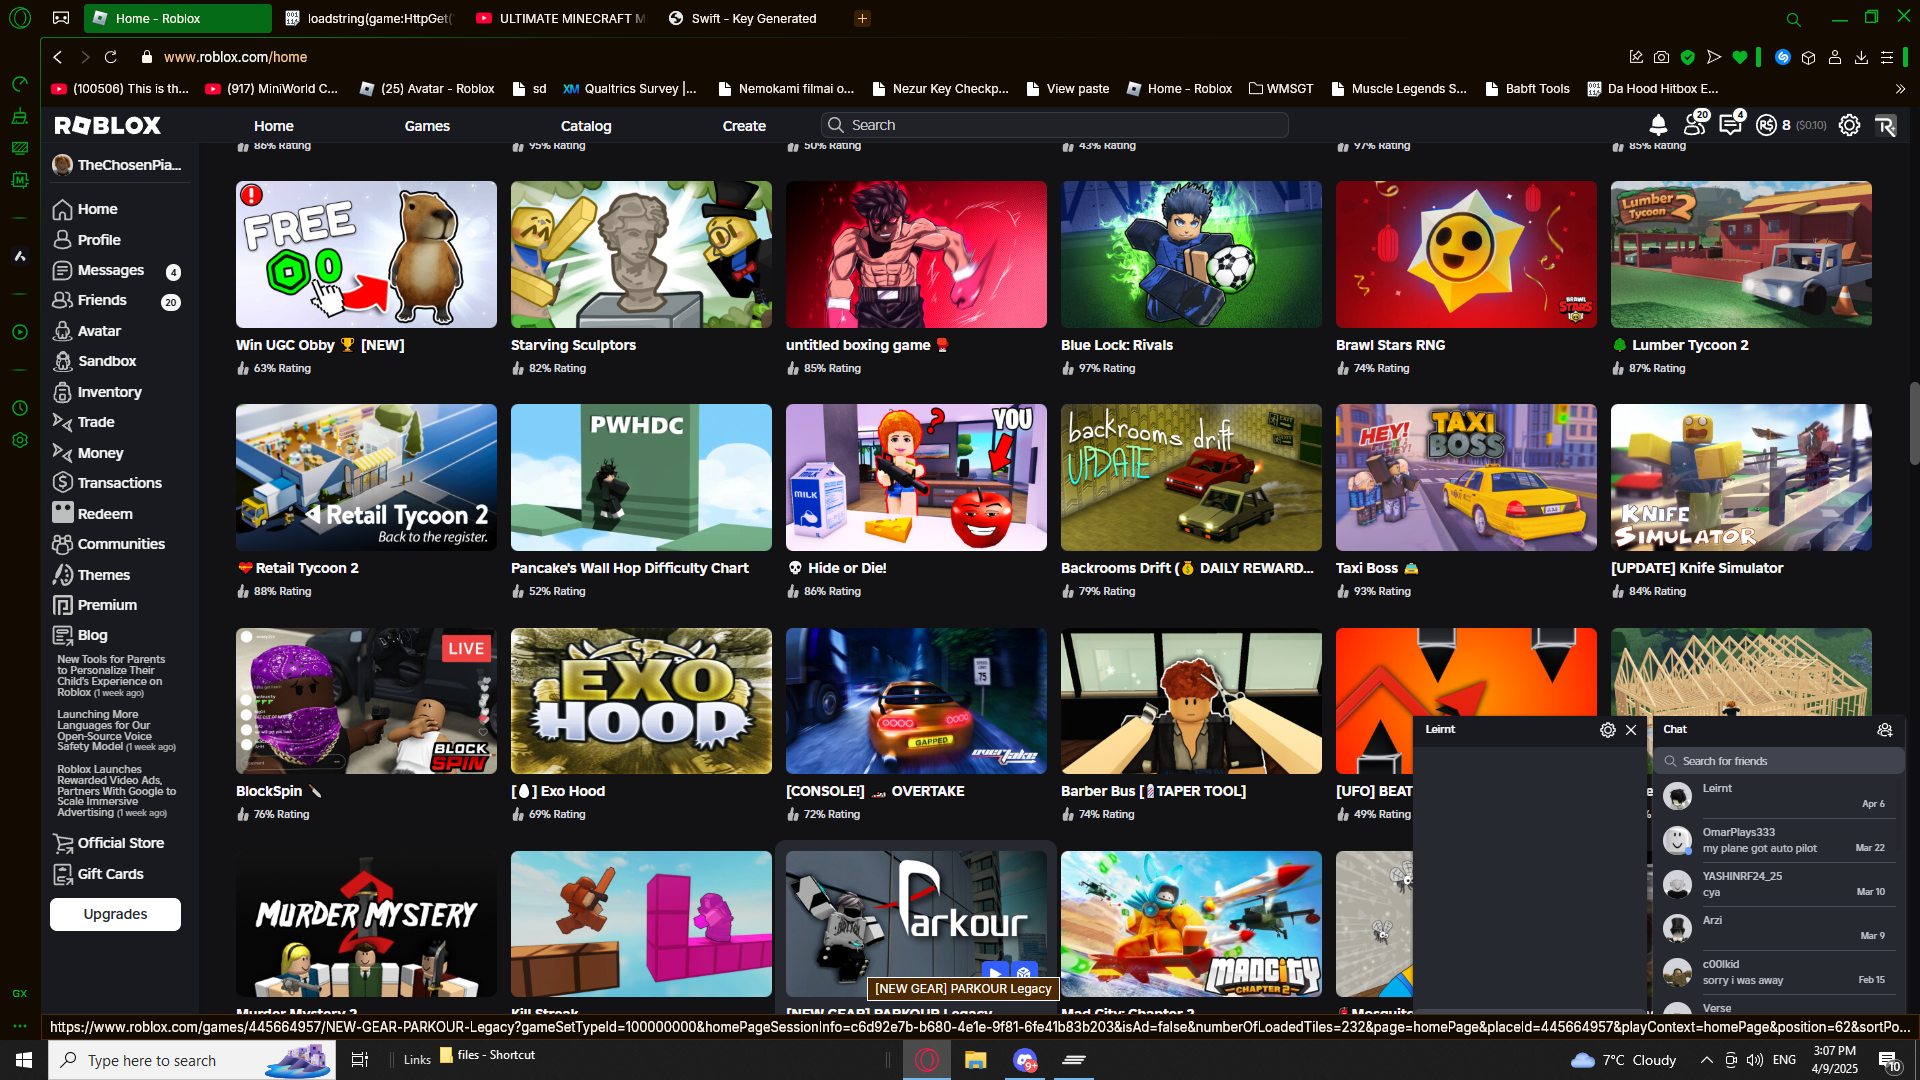
Task: Click the Roblox logo
Action: pyautogui.click(x=108, y=125)
